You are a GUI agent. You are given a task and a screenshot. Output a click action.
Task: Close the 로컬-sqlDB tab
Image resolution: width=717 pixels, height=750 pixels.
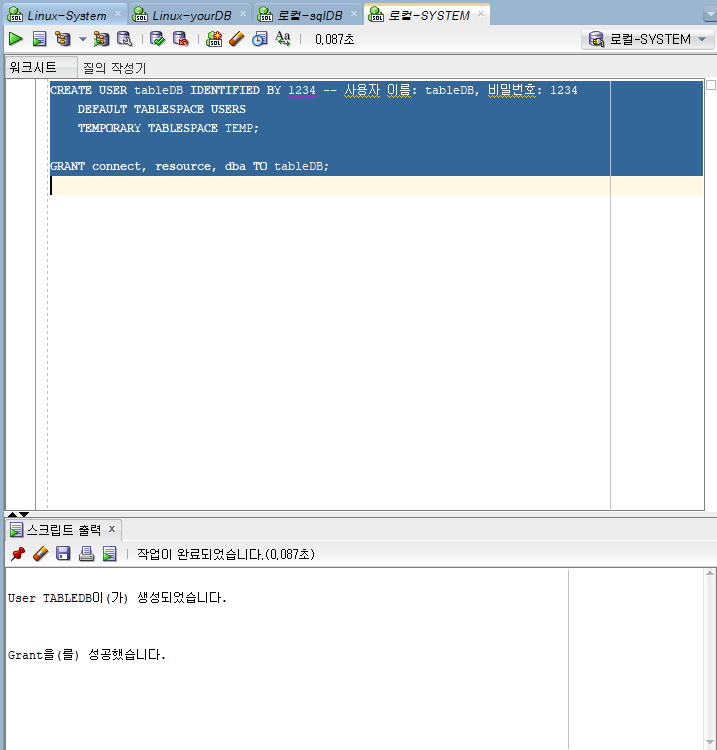click(x=354, y=14)
